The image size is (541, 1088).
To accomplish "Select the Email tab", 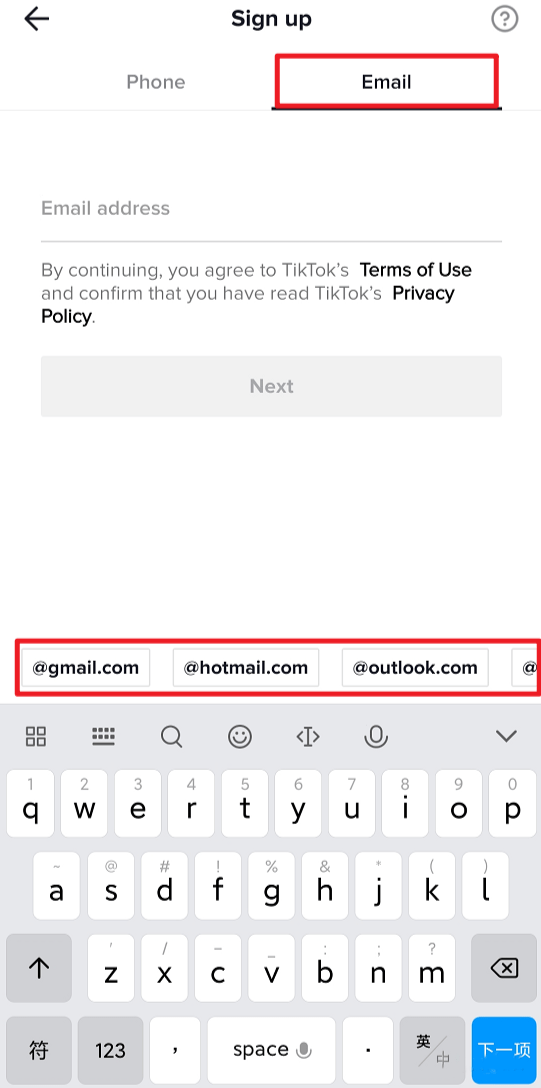I will pos(386,82).
